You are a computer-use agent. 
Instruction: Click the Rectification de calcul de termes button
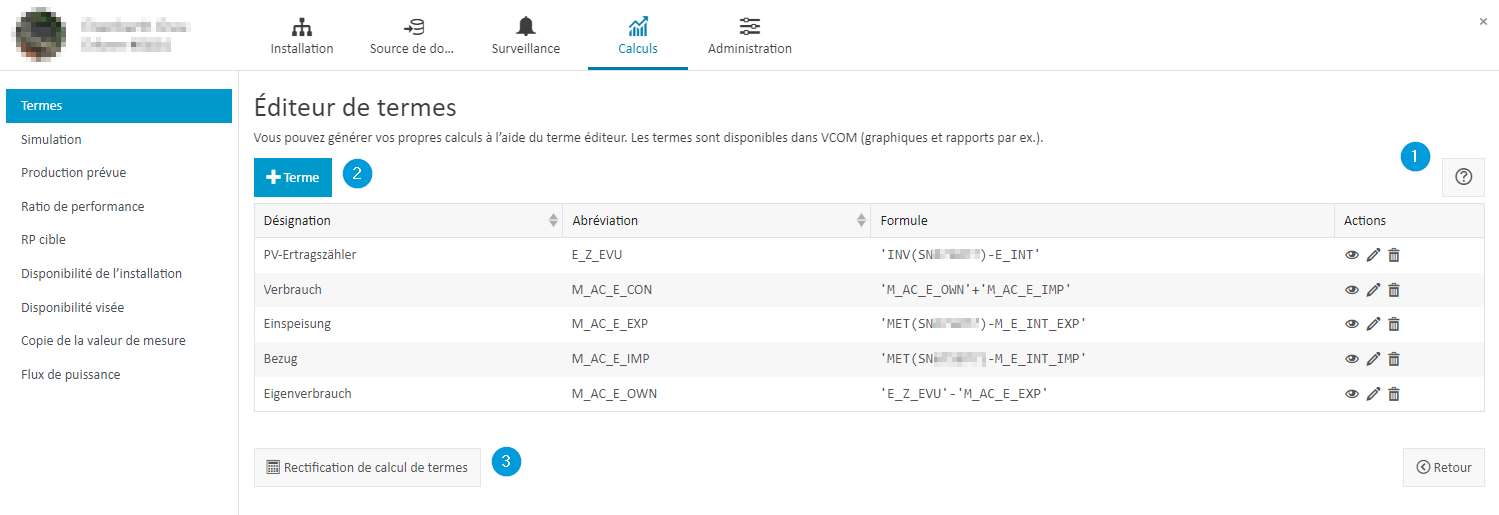click(x=367, y=467)
